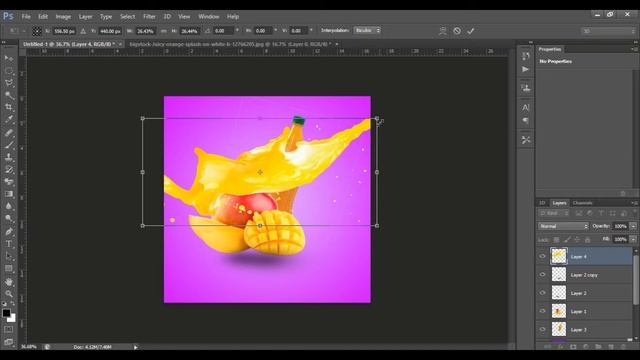Delete layer using trash icon
Screen dimensions: 640x360
(x=623, y=347)
